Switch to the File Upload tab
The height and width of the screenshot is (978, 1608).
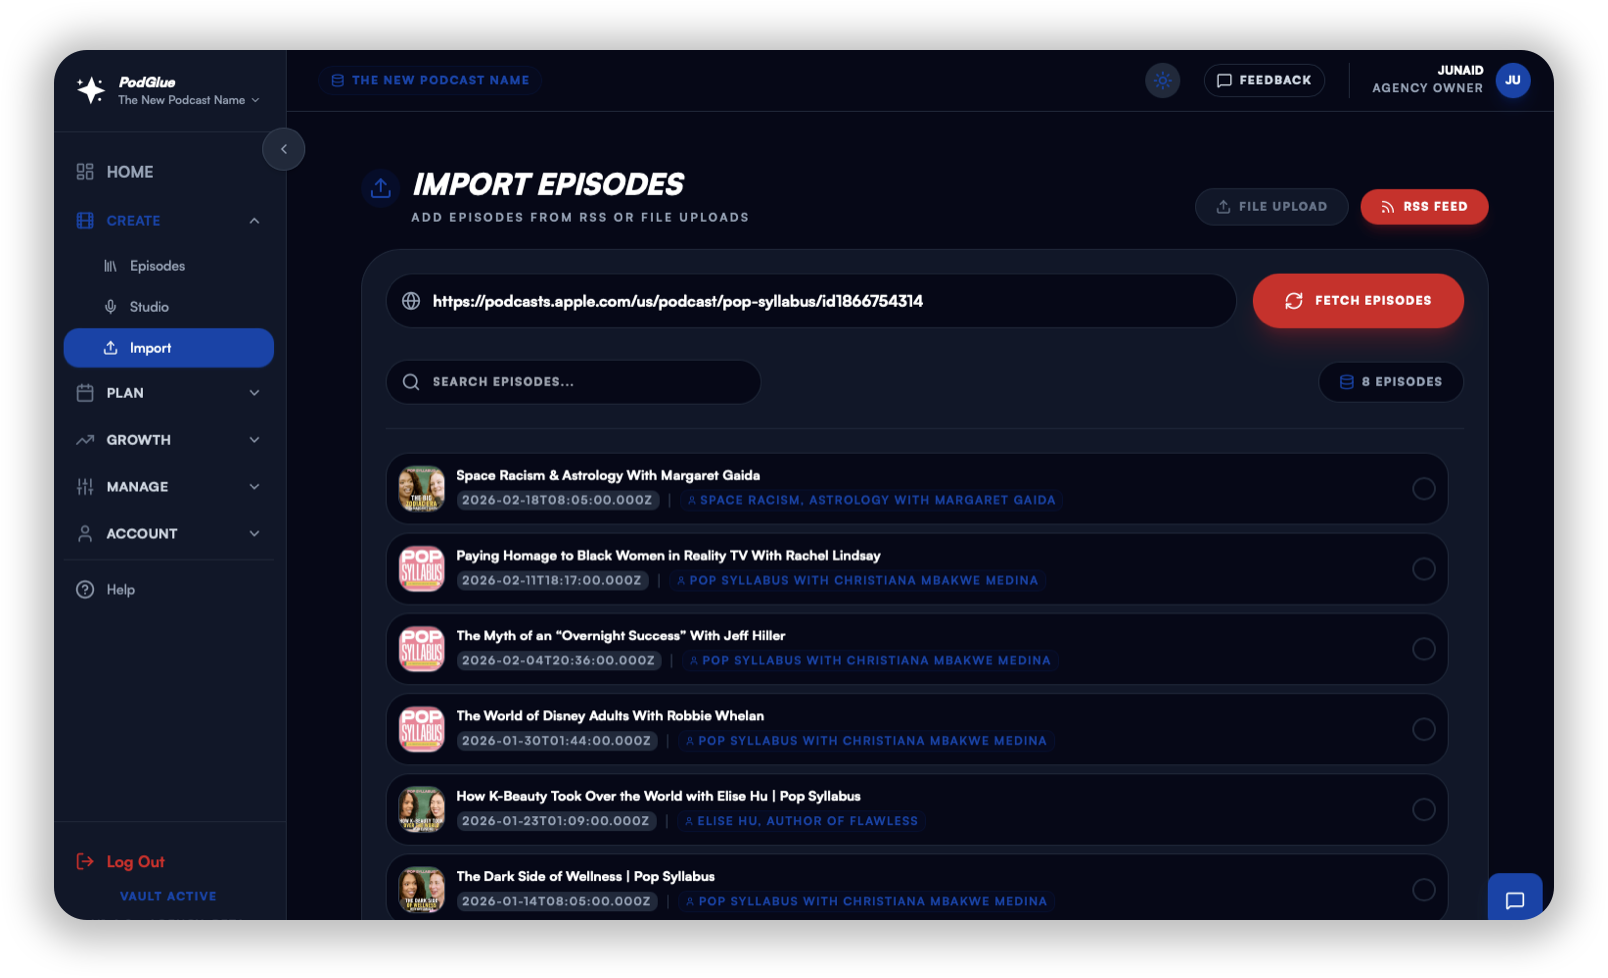[1271, 207]
